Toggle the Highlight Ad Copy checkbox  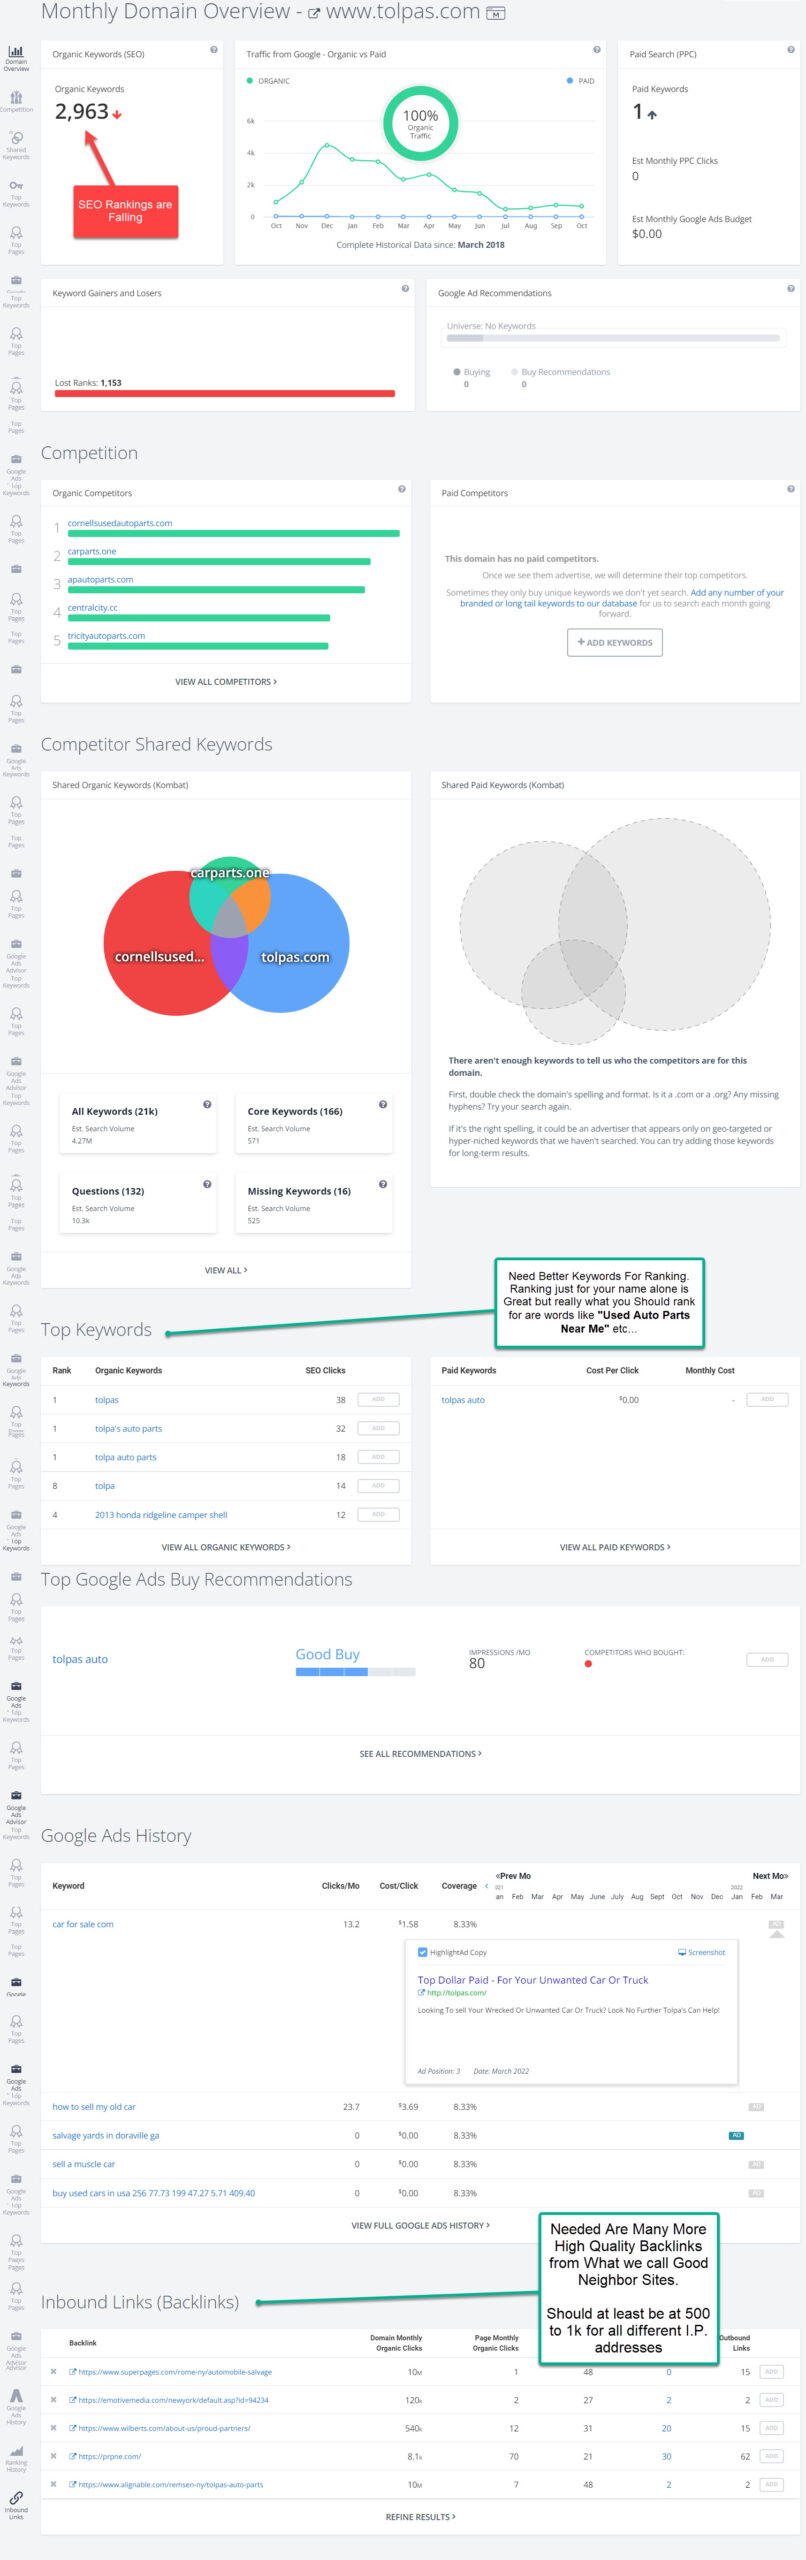tap(423, 1952)
